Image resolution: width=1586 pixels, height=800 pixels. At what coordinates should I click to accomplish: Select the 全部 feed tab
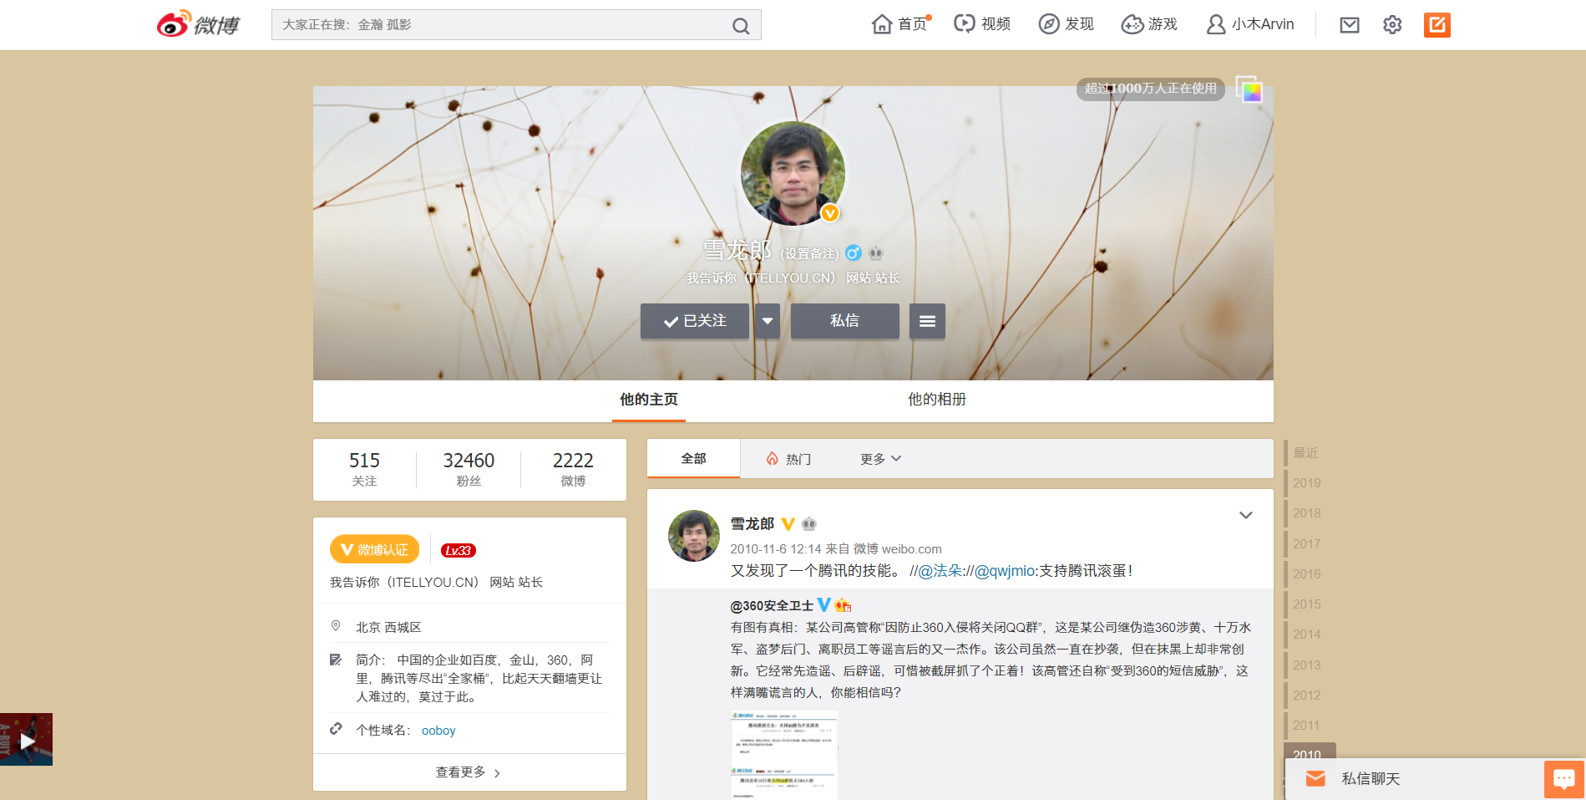pos(694,458)
